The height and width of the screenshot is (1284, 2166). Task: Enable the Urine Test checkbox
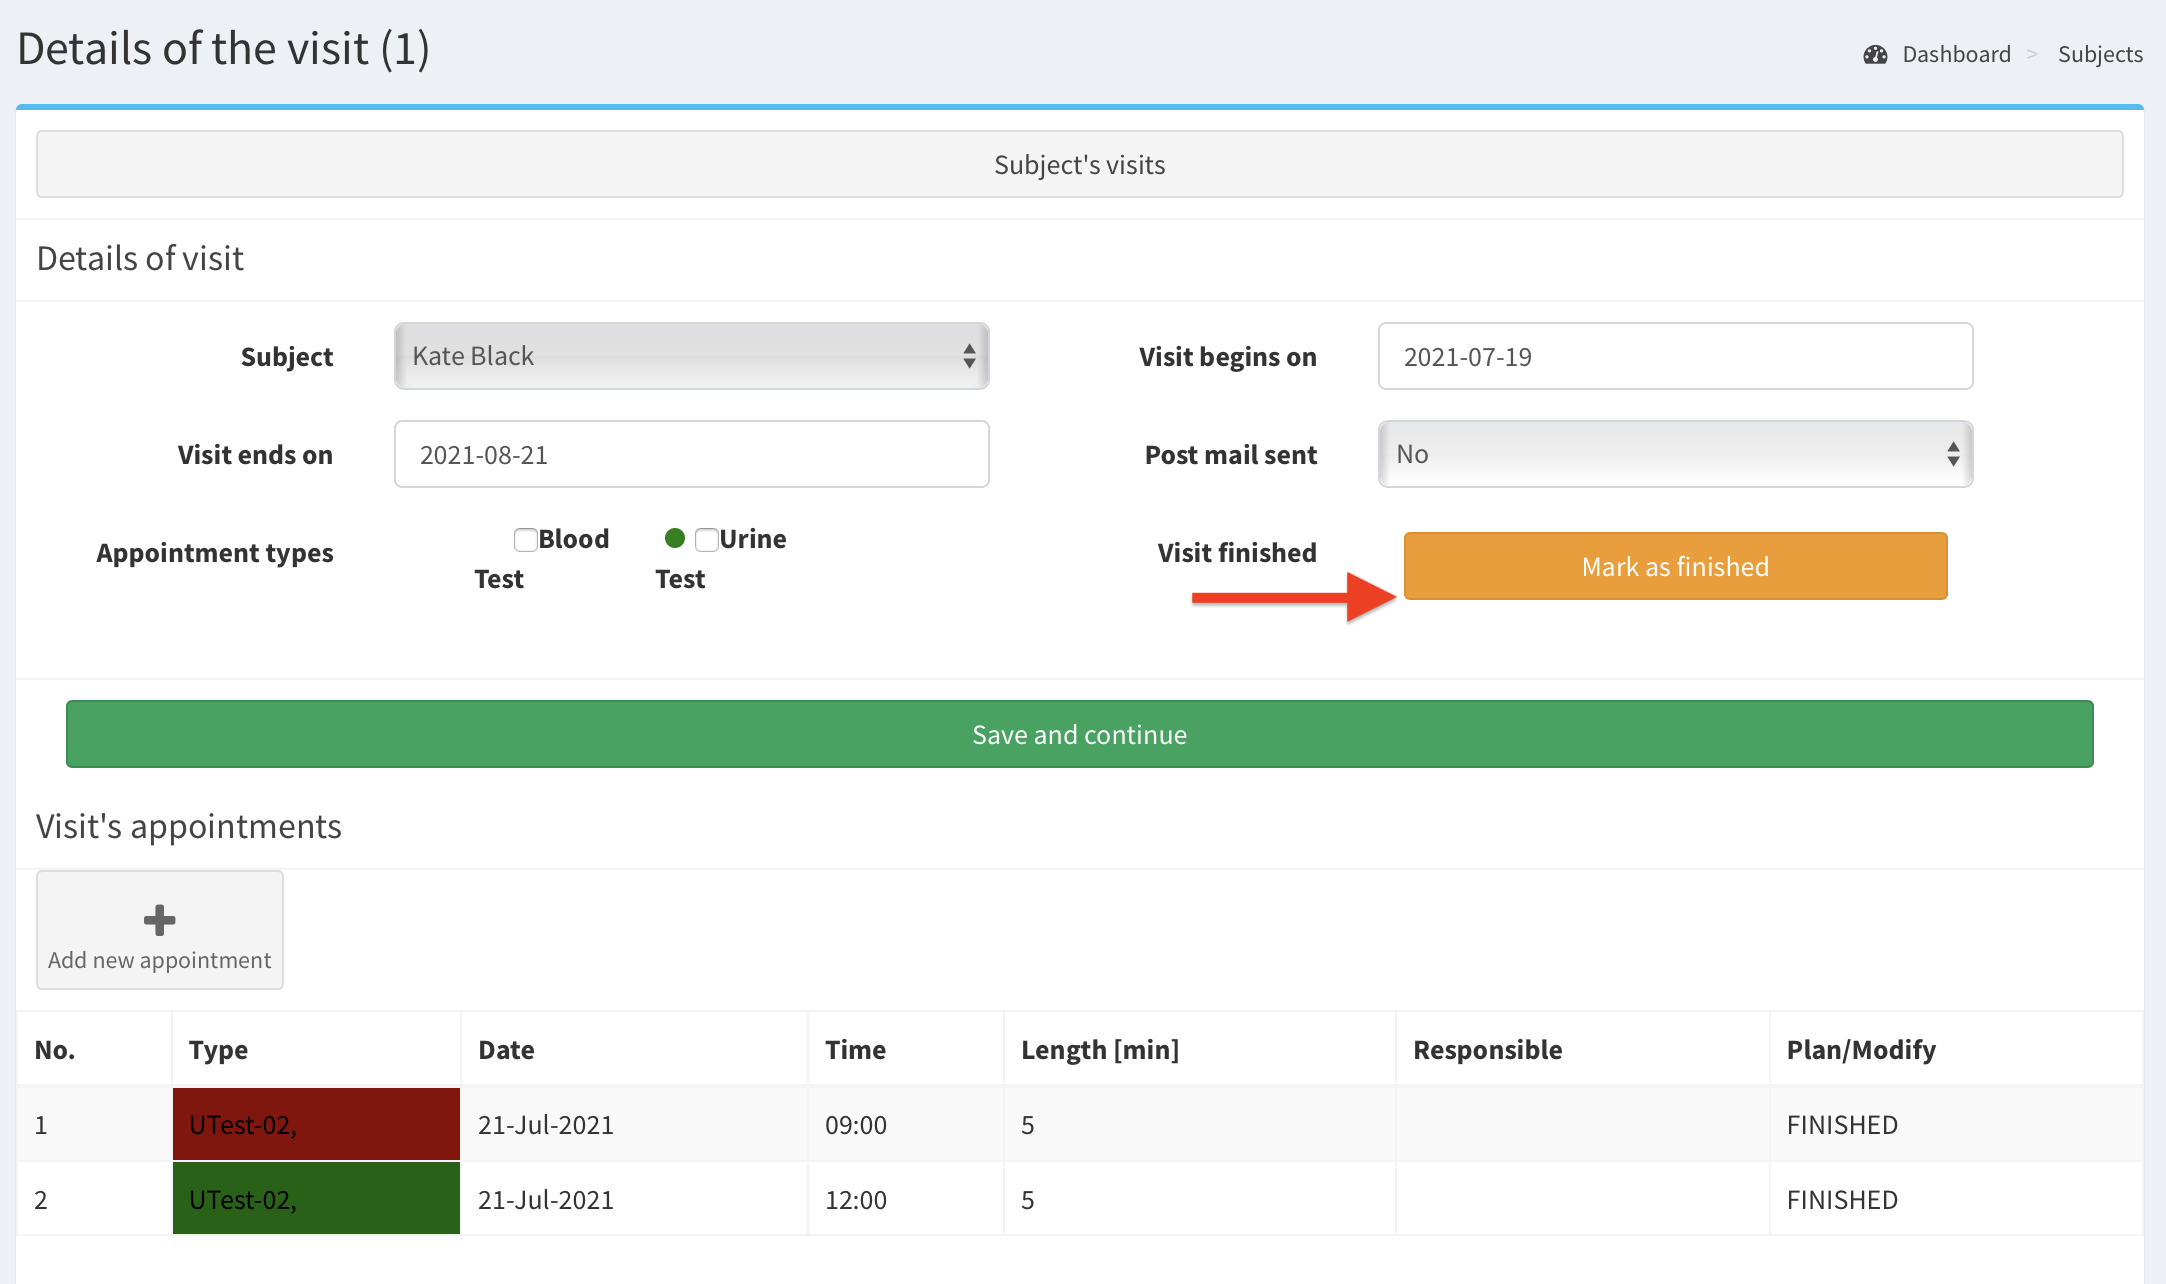(706, 540)
